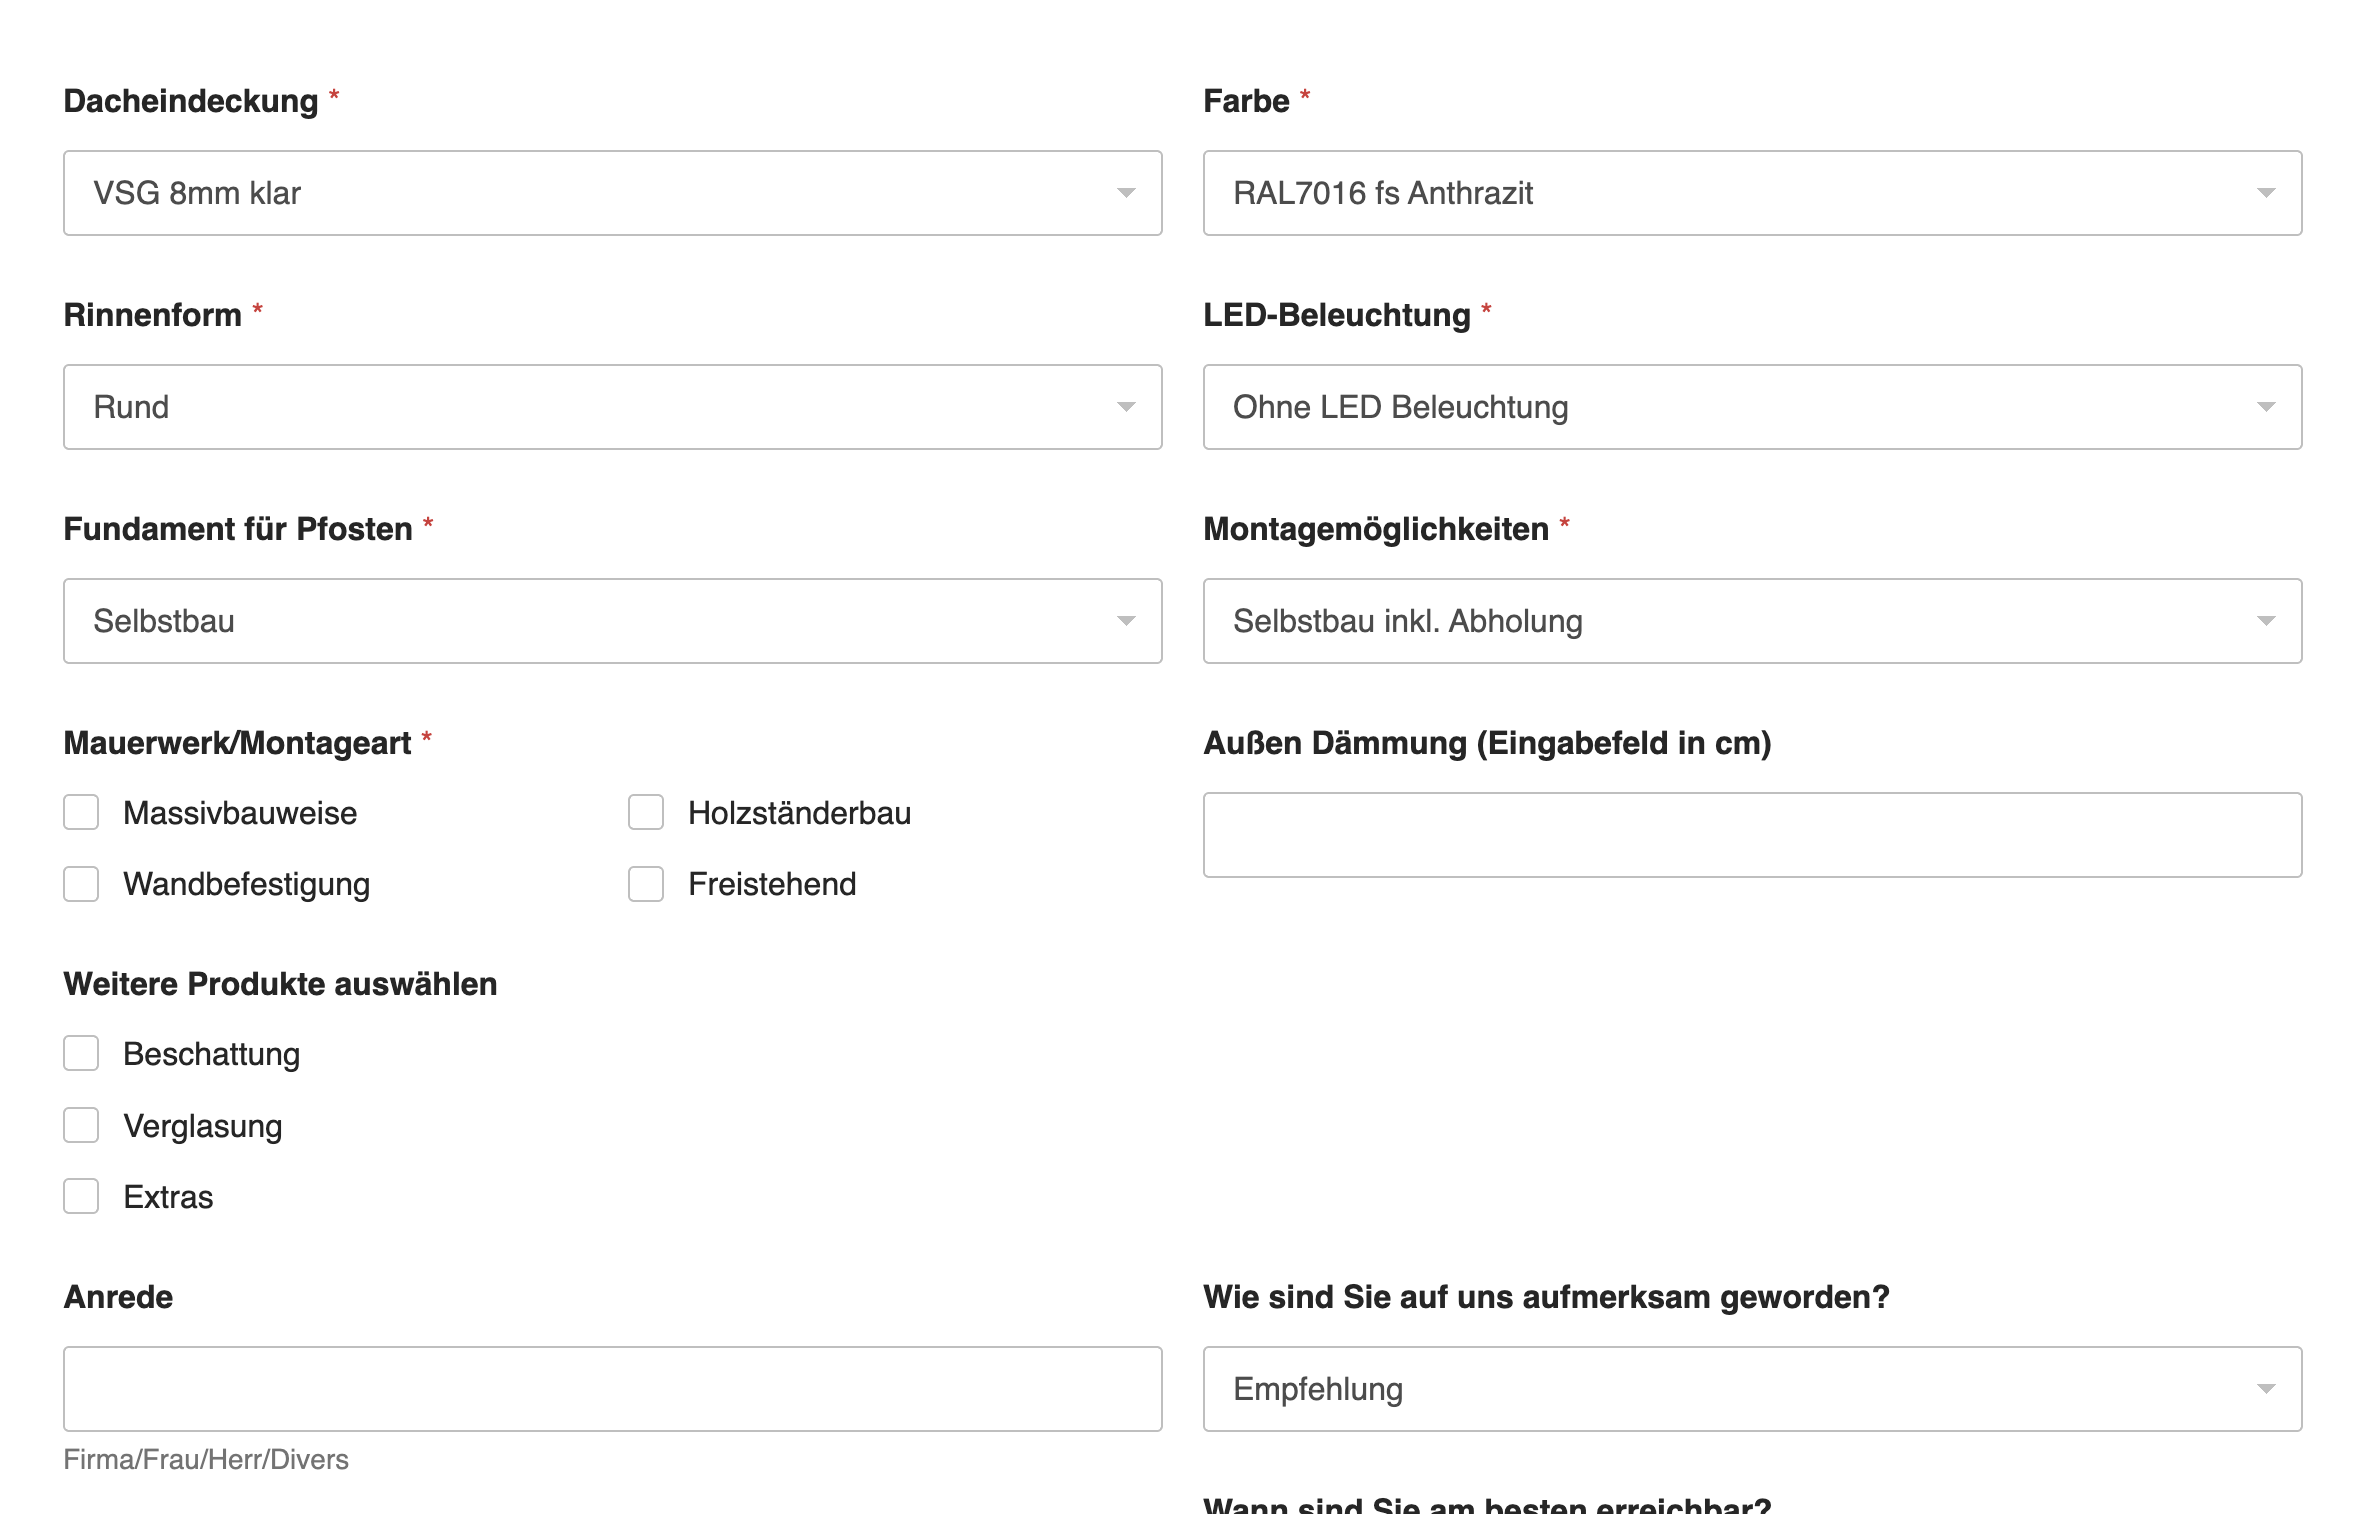Check the Holzständerbau checkbox

[645, 813]
